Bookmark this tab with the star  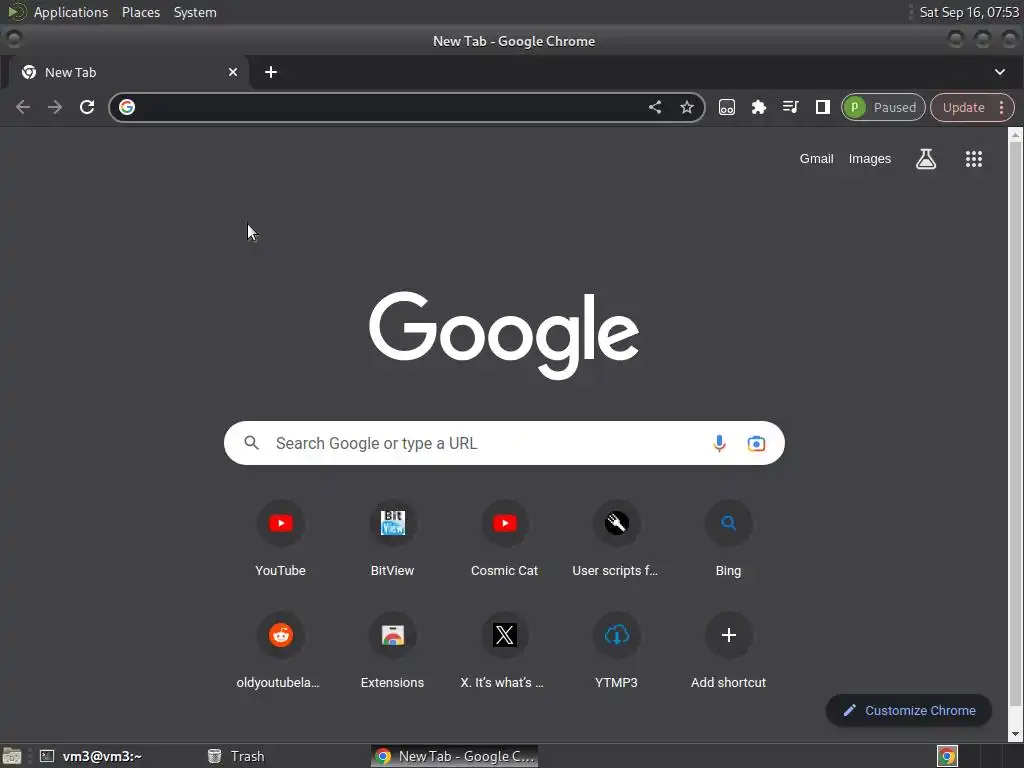pos(686,107)
